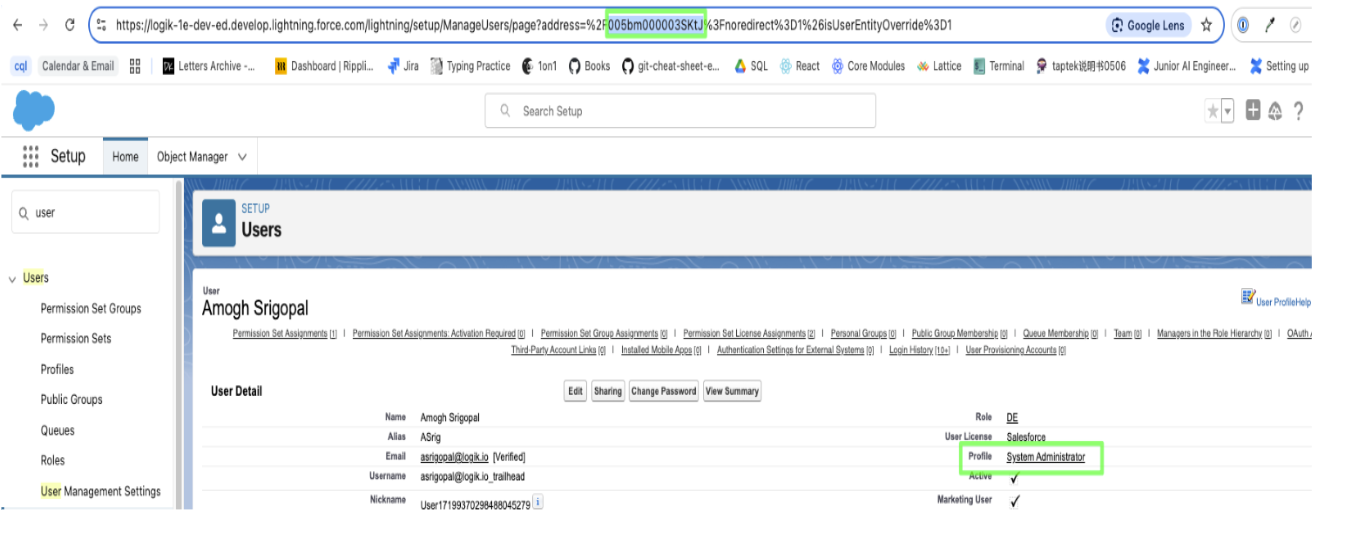Click the asrigopal@logik.io email link
This screenshot has height=541, width=1348.
pyautogui.click(x=454, y=457)
